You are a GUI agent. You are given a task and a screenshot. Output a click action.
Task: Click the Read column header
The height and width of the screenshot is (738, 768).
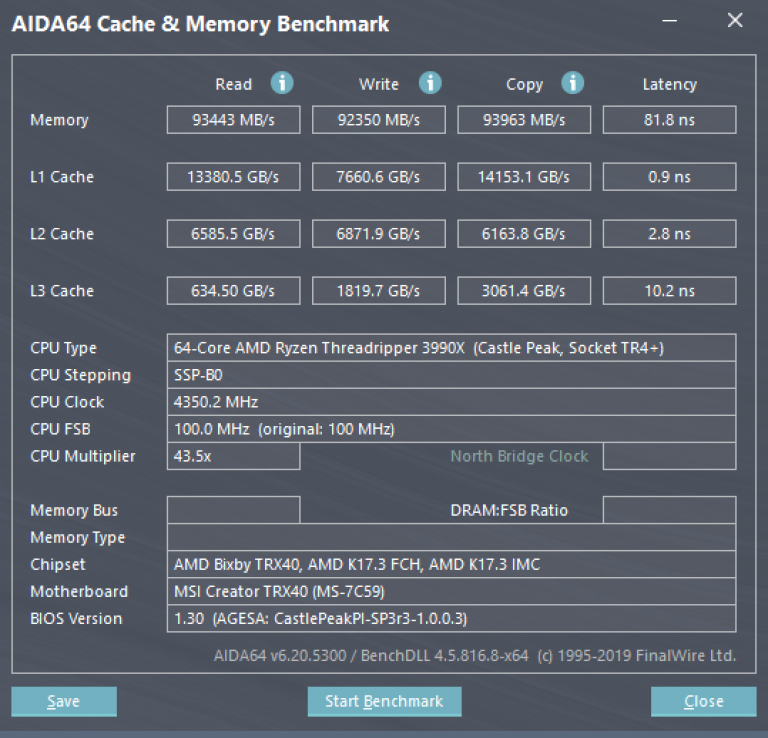pos(234,84)
